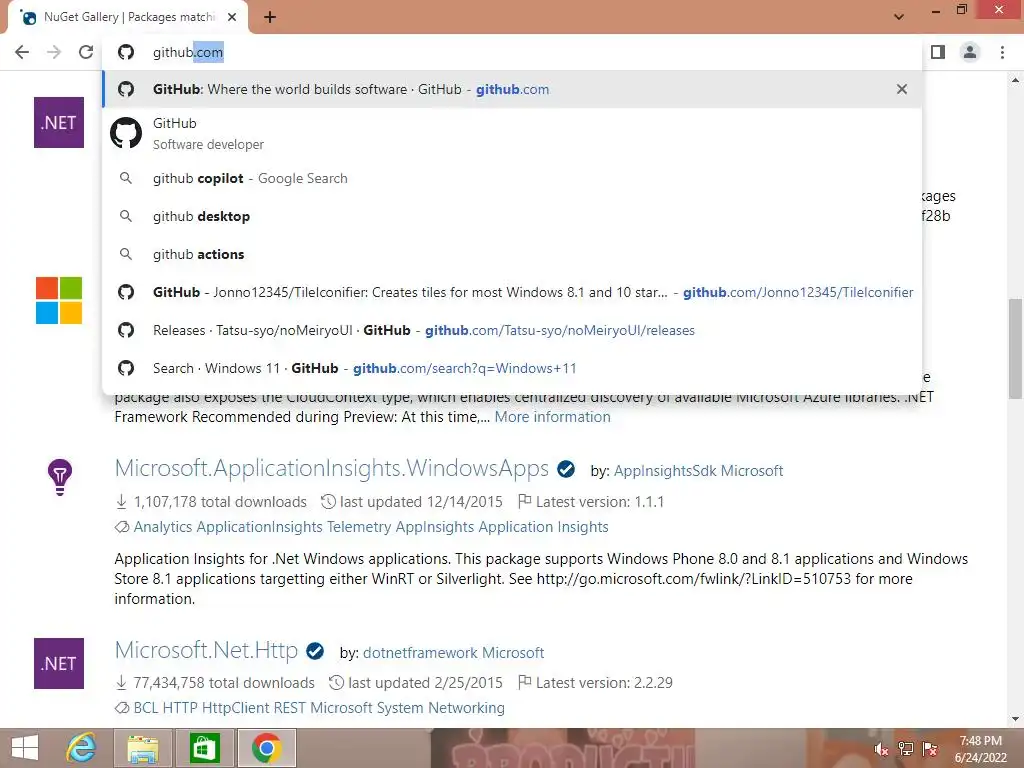1024x768 pixels.
Task: Open the Tatsu-syo/noMeiryoUI releases suggestion
Action: pos(512,330)
